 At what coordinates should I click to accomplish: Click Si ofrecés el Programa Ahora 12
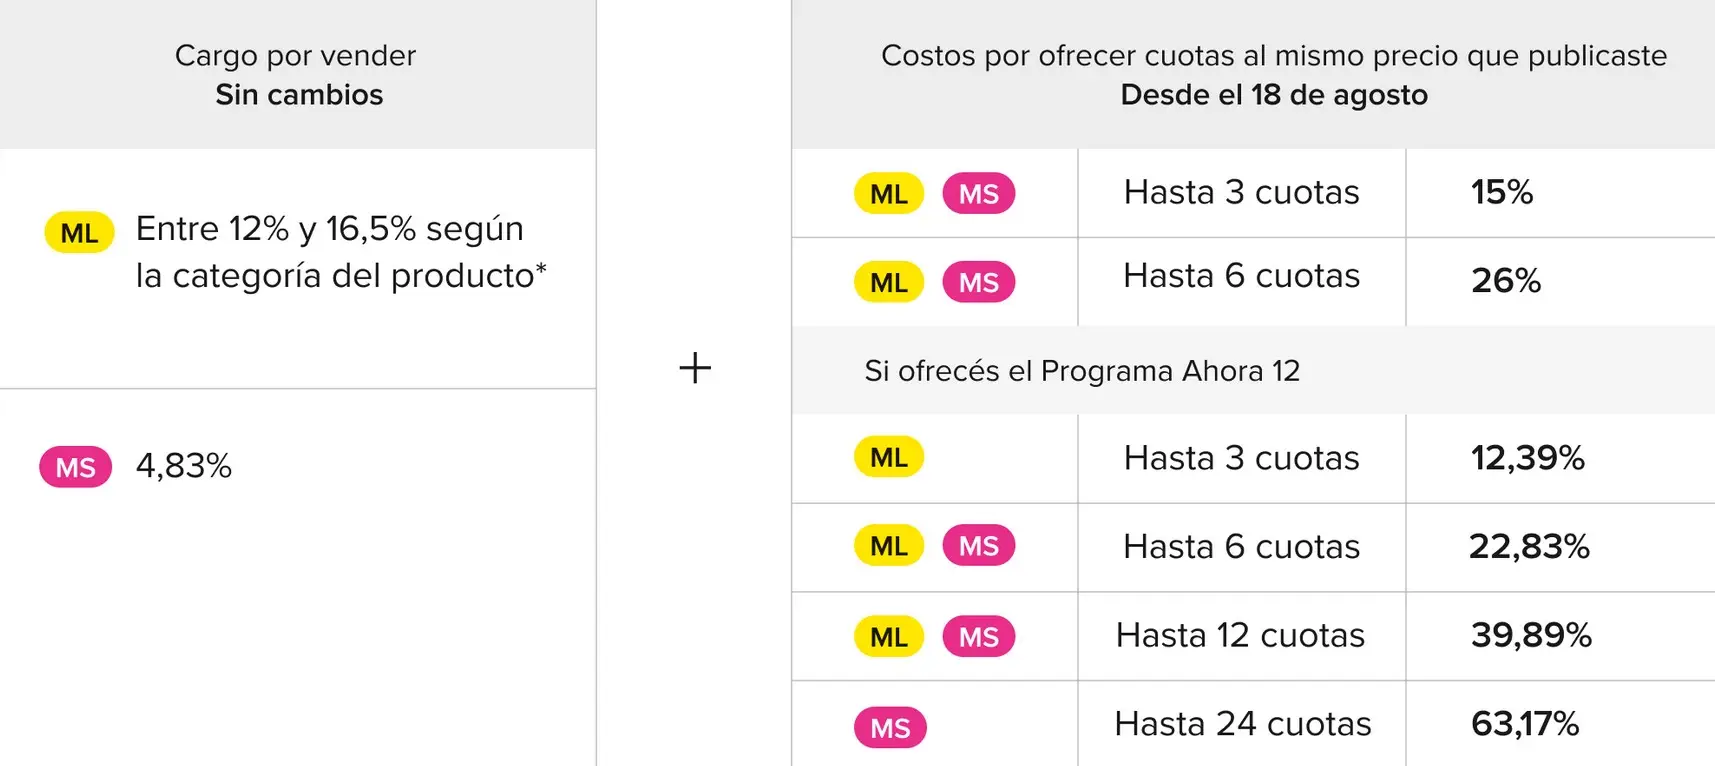click(x=1082, y=371)
